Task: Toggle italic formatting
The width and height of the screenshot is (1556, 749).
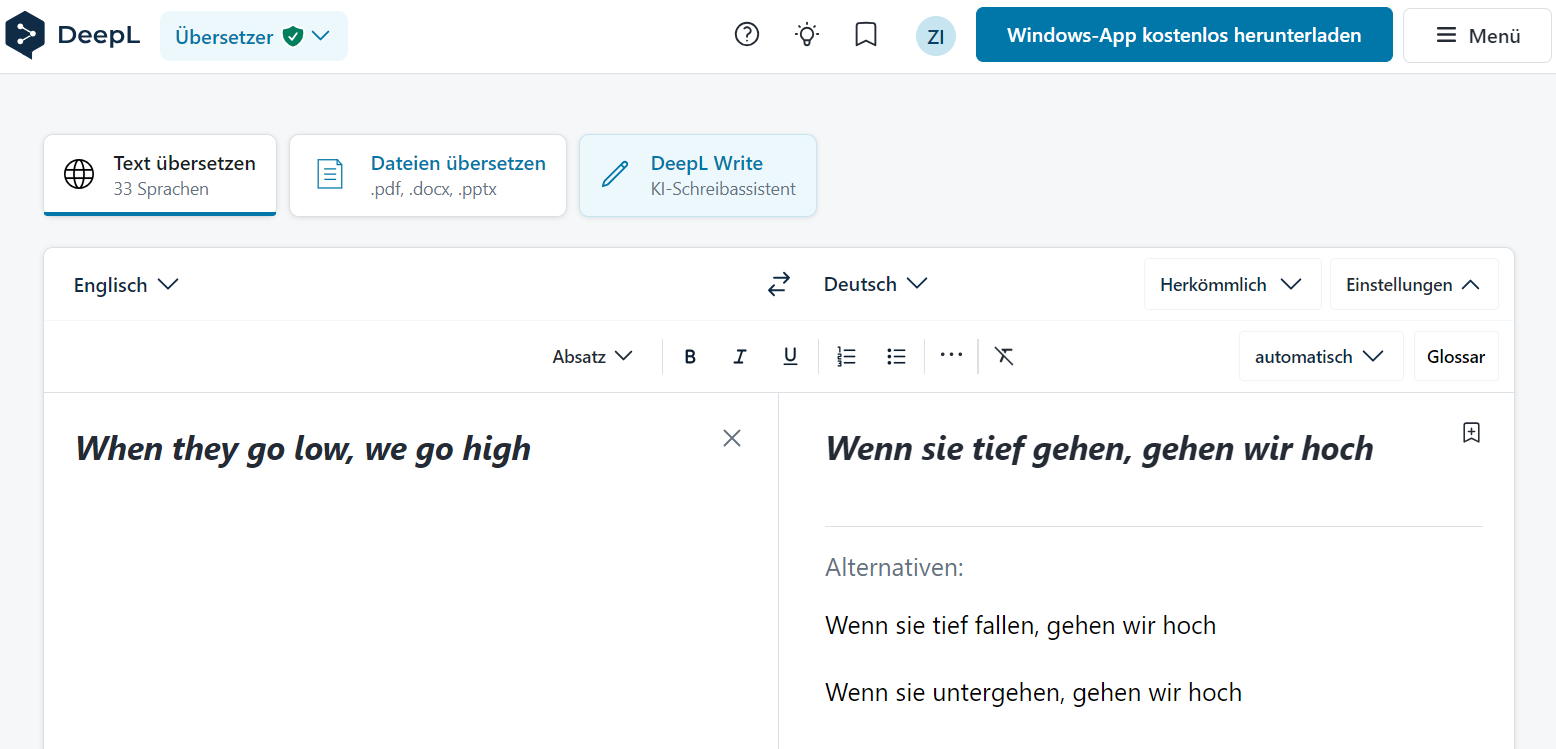Action: pyautogui.click(x=740, y=357)
